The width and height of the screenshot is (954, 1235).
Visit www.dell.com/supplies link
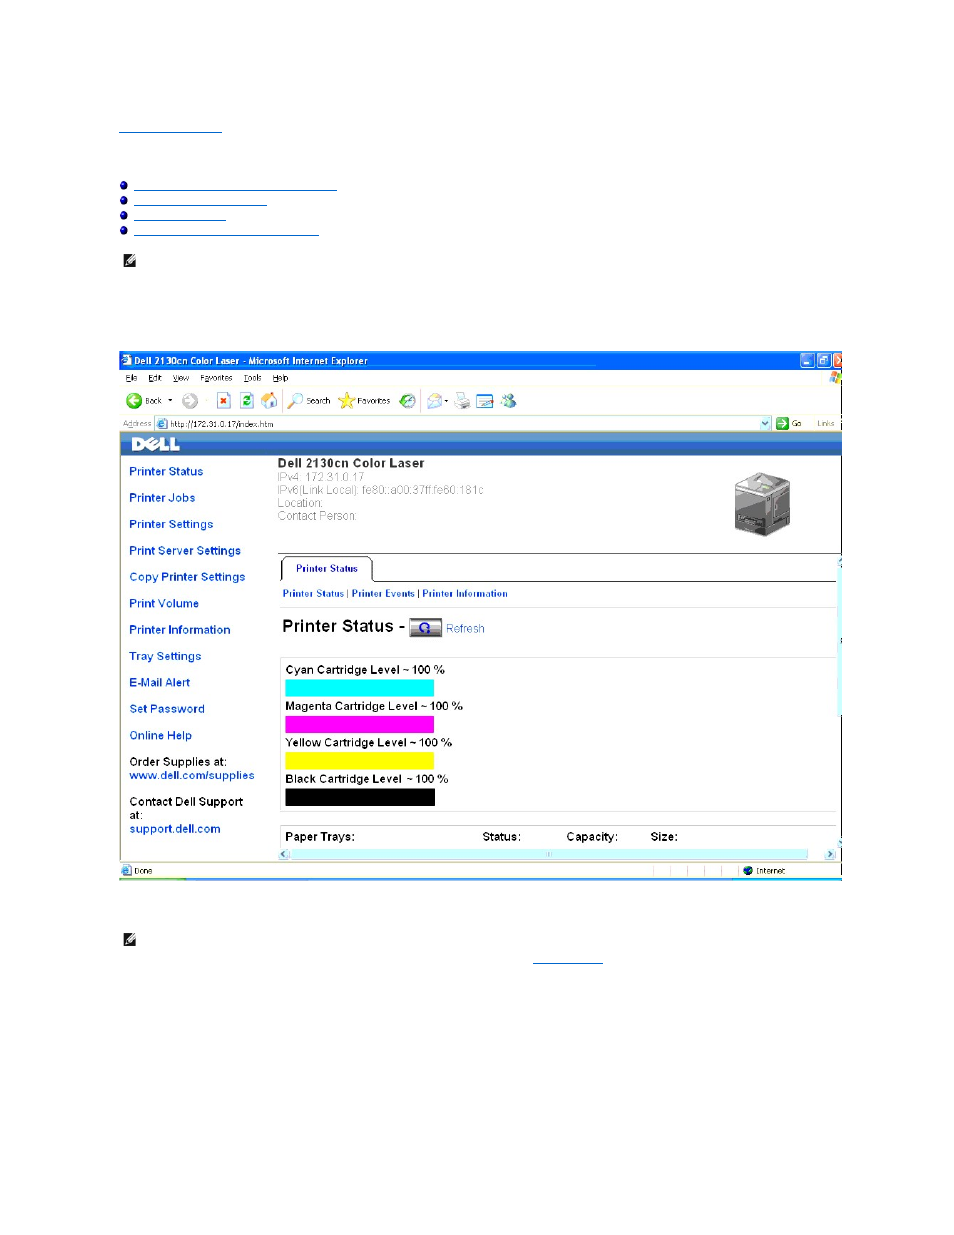tap(192, 776)
